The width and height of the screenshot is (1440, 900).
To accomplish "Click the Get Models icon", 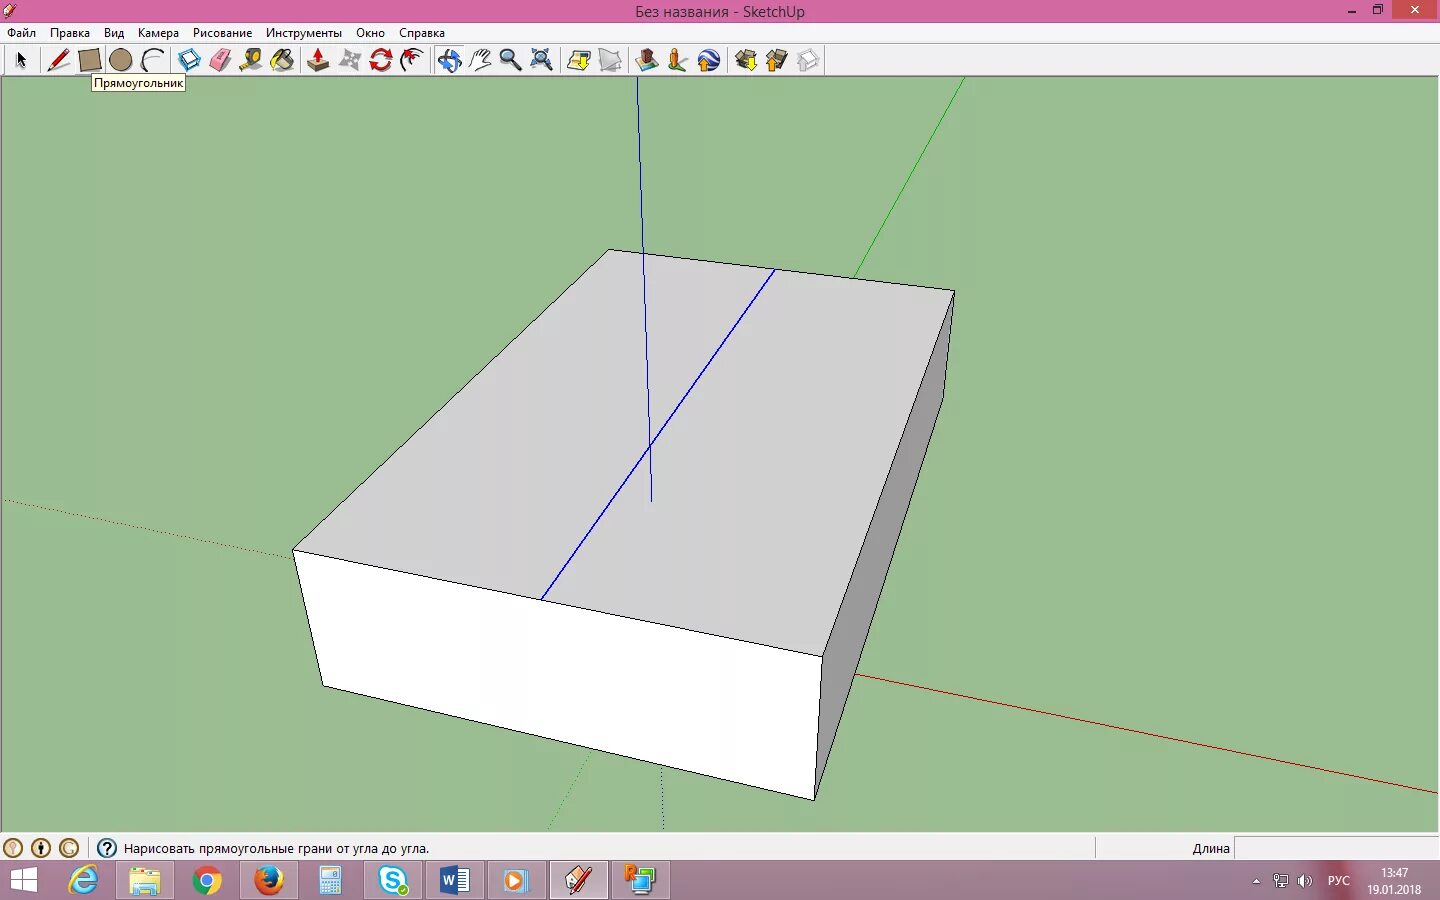I will (x=746, y=60).
